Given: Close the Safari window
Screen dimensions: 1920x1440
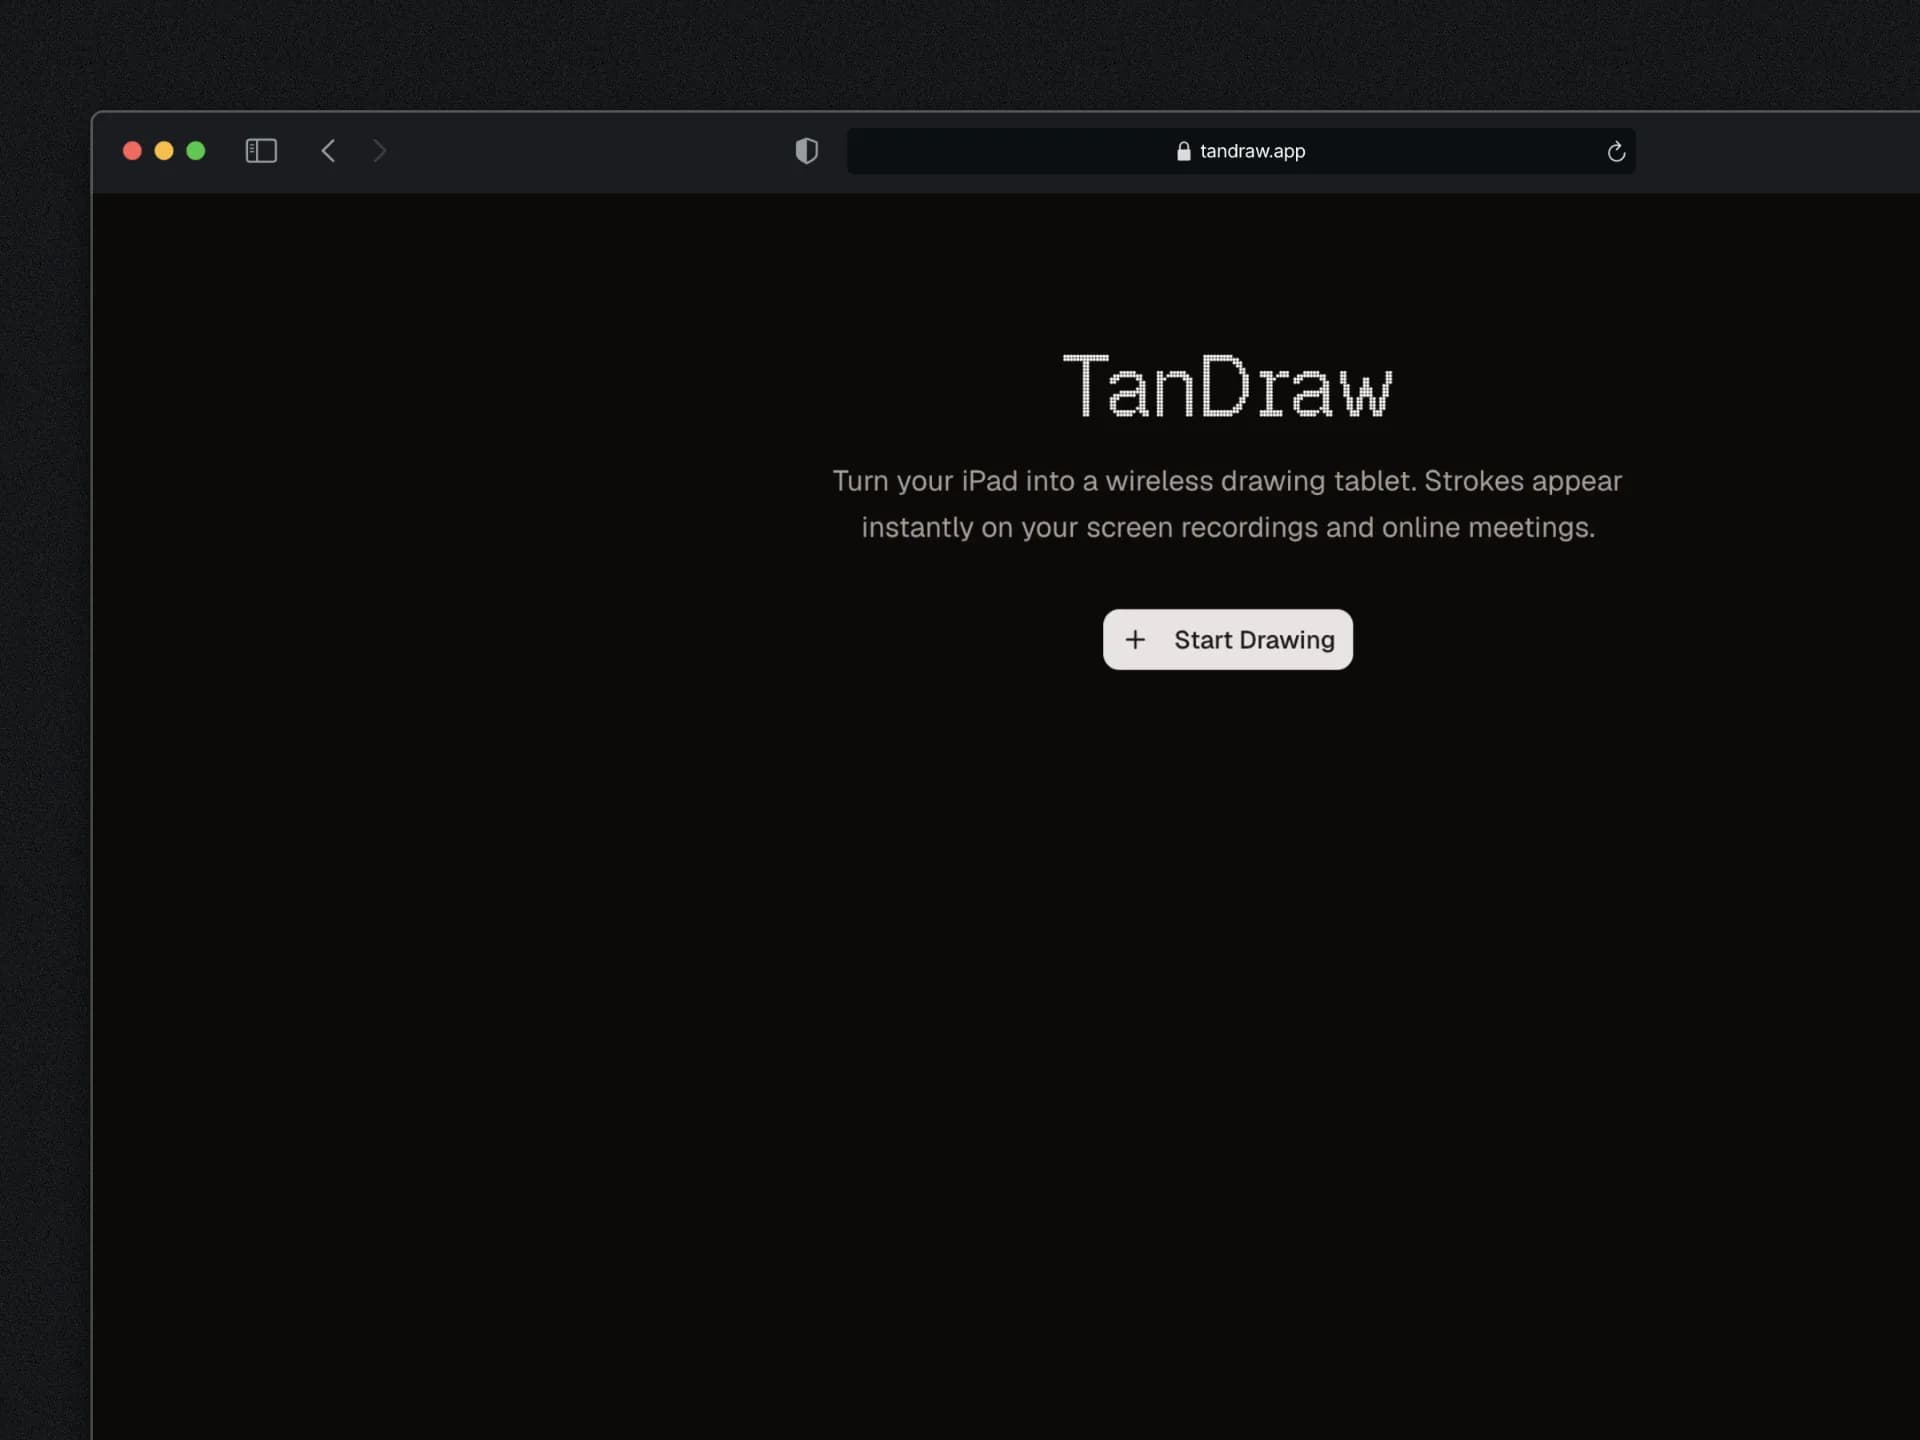Looking at the screenshot, I should [x=132, y=151].
